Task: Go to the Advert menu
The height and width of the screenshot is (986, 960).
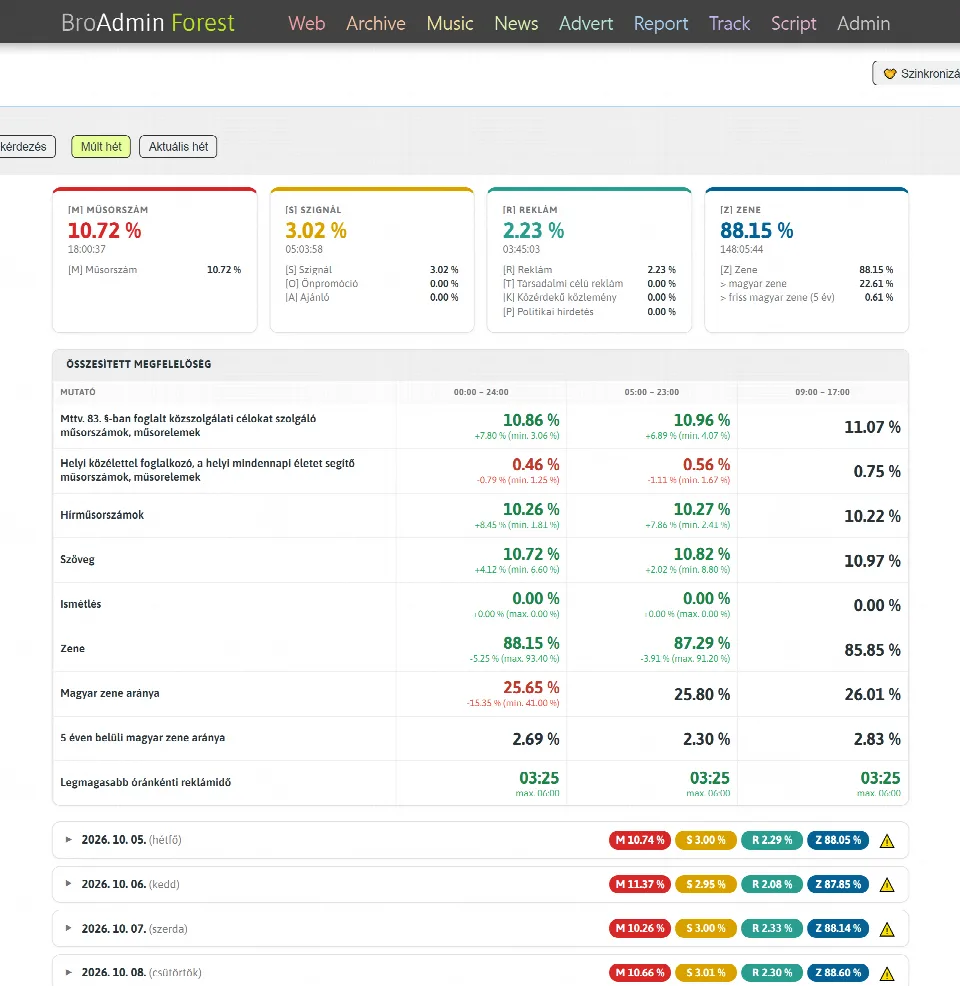Action: pyautogui.click(x=586, y=23)
